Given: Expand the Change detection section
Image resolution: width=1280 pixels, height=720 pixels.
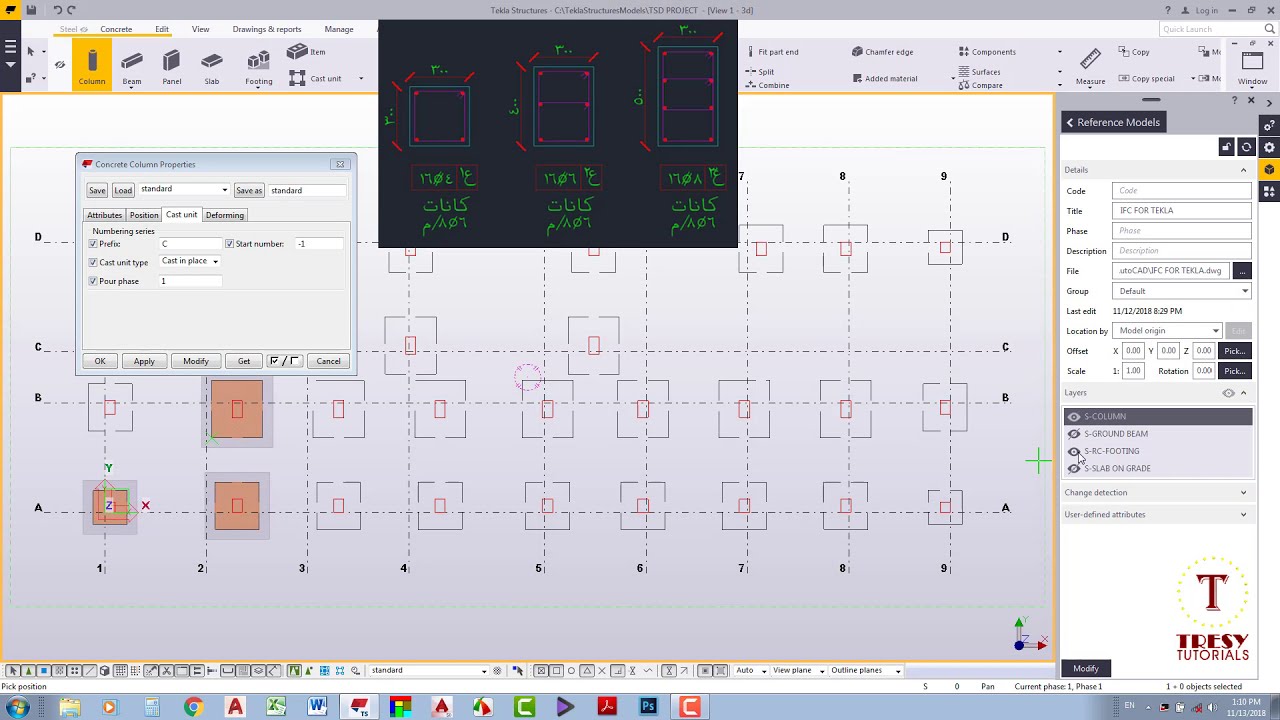Looking at the screenshot, I should 1157,492.
